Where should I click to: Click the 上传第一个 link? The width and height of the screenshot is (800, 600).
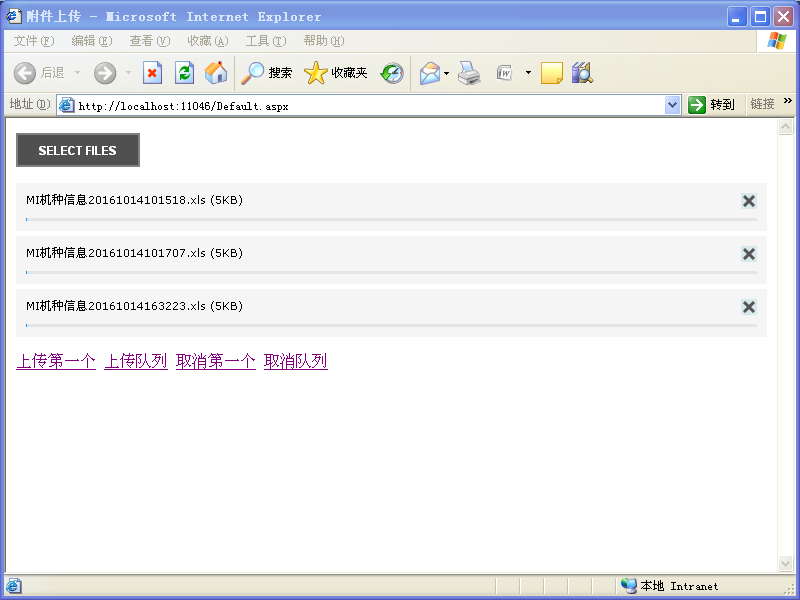point(56,361)
